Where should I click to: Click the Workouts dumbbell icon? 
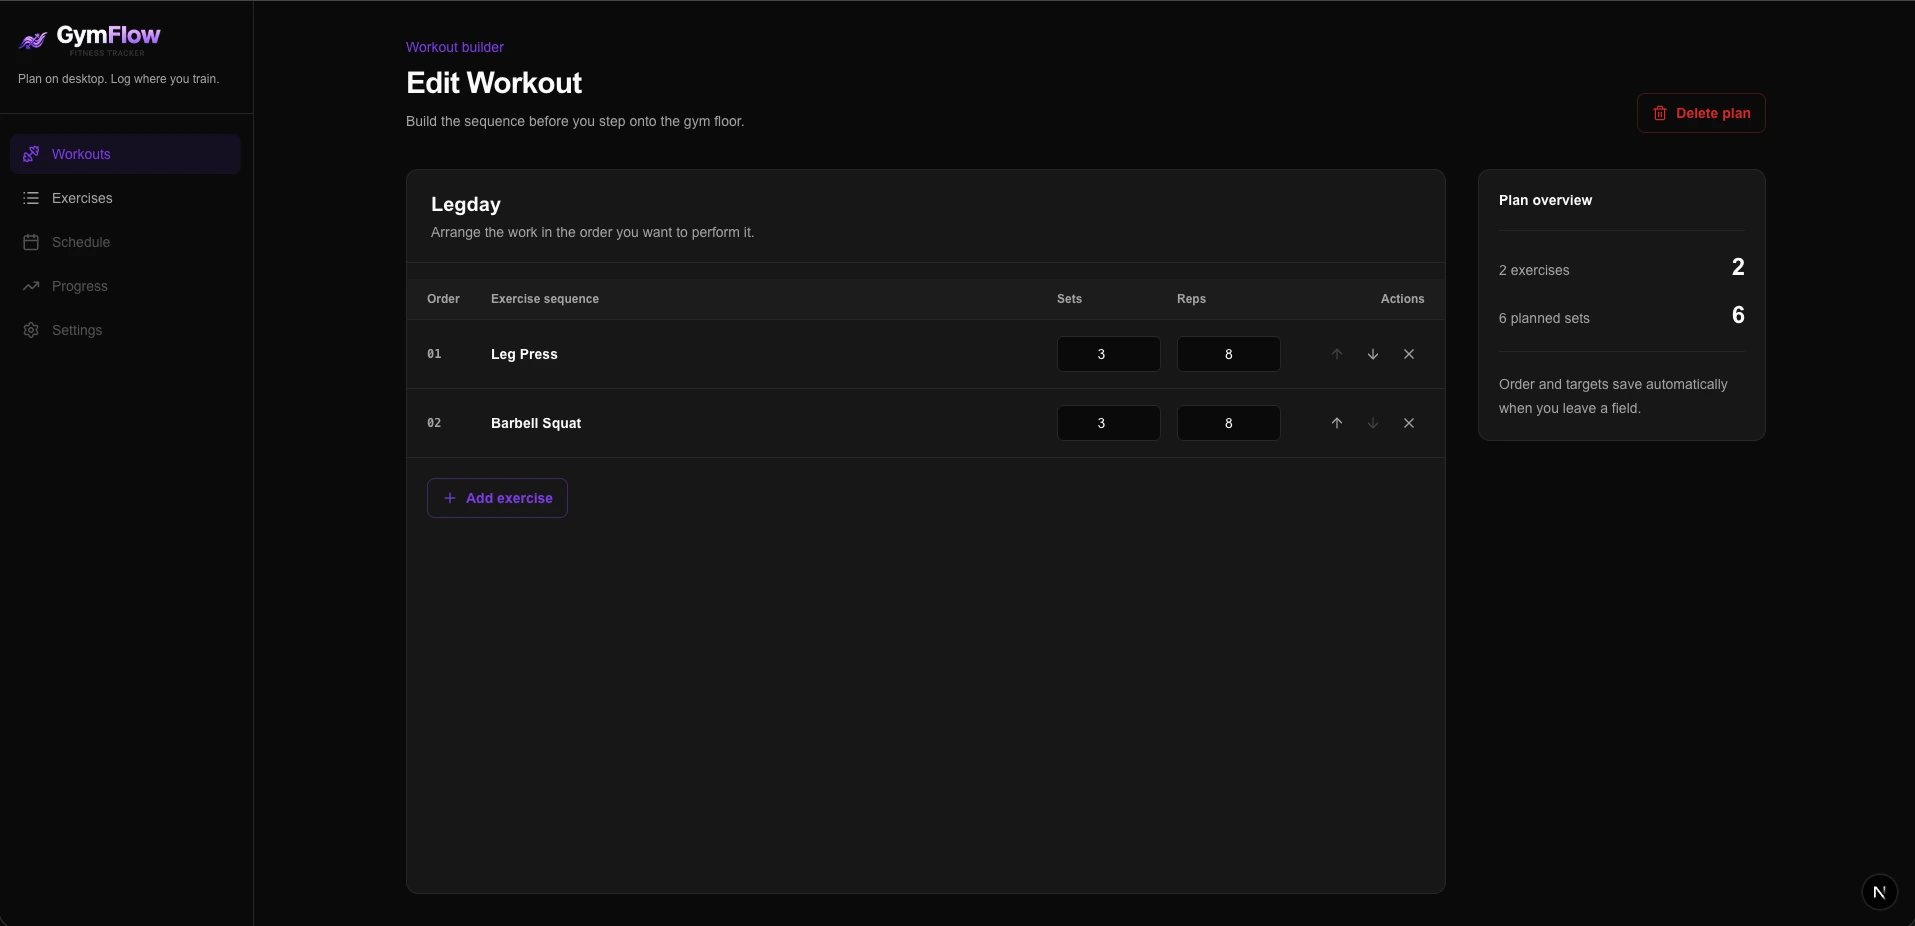point(31,154)
